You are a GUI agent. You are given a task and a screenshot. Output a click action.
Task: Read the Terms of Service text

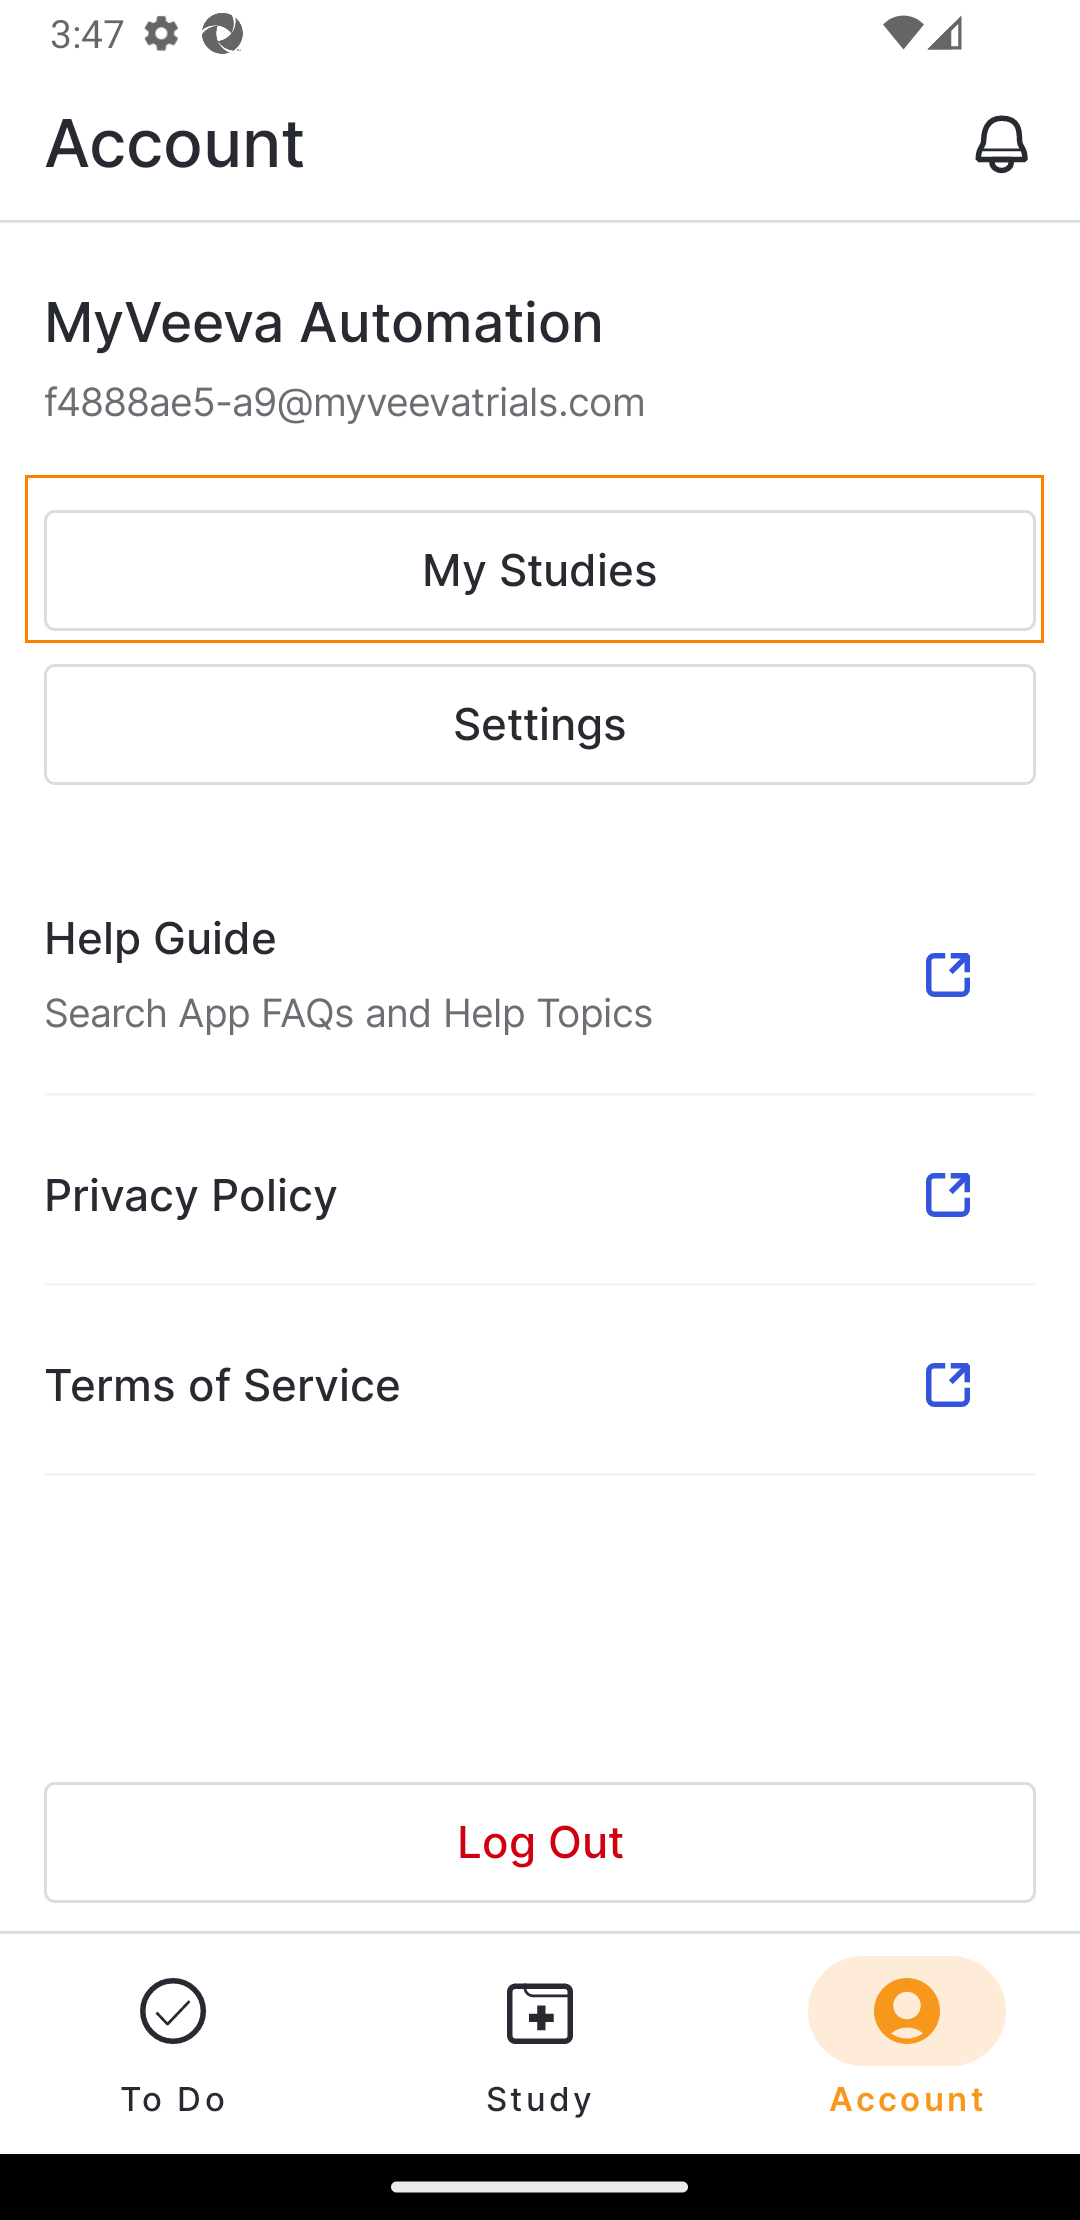click(222, 1386)
